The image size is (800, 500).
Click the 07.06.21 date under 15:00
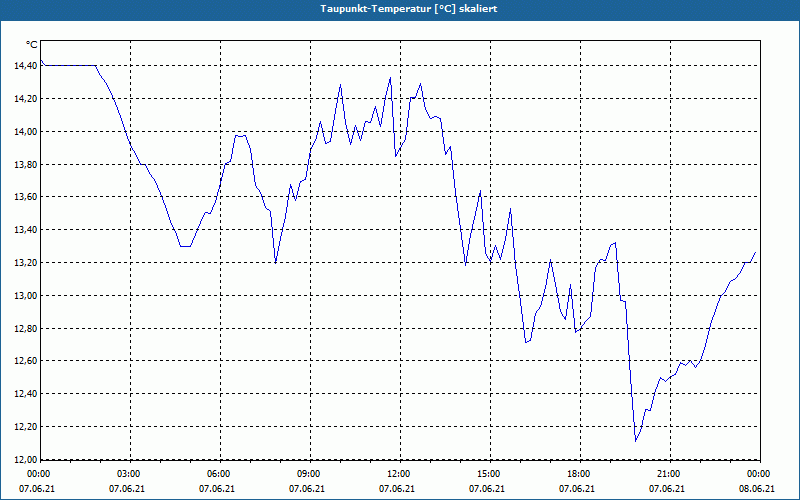(x=487, y=489)
